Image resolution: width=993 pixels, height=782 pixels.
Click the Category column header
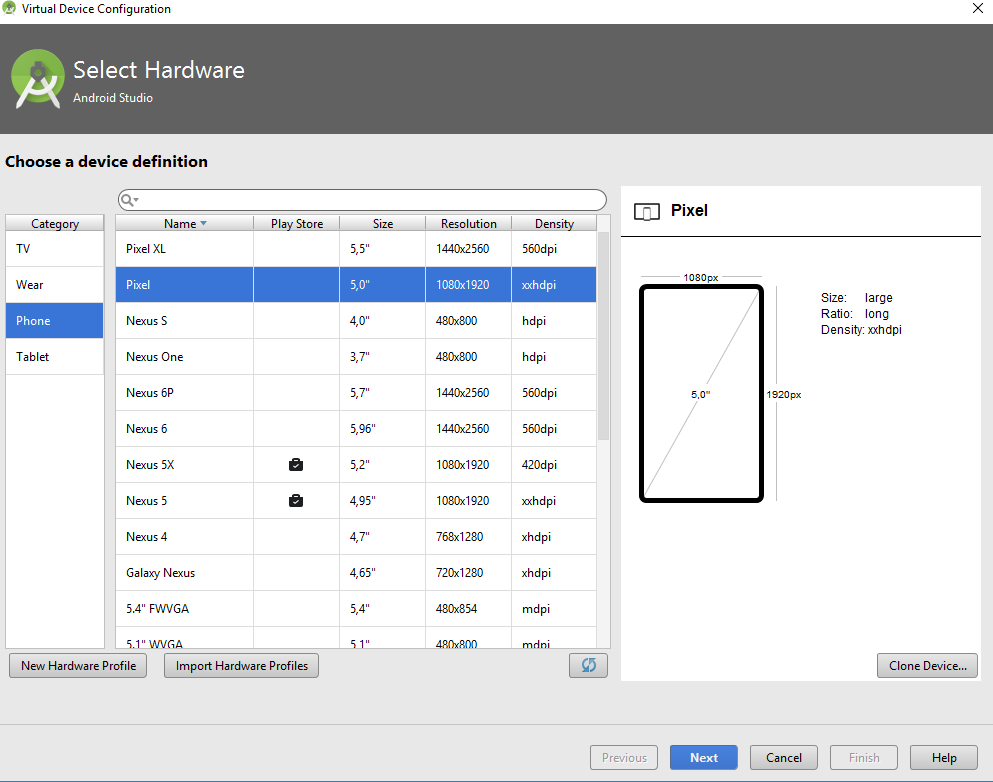click(54, 224)
